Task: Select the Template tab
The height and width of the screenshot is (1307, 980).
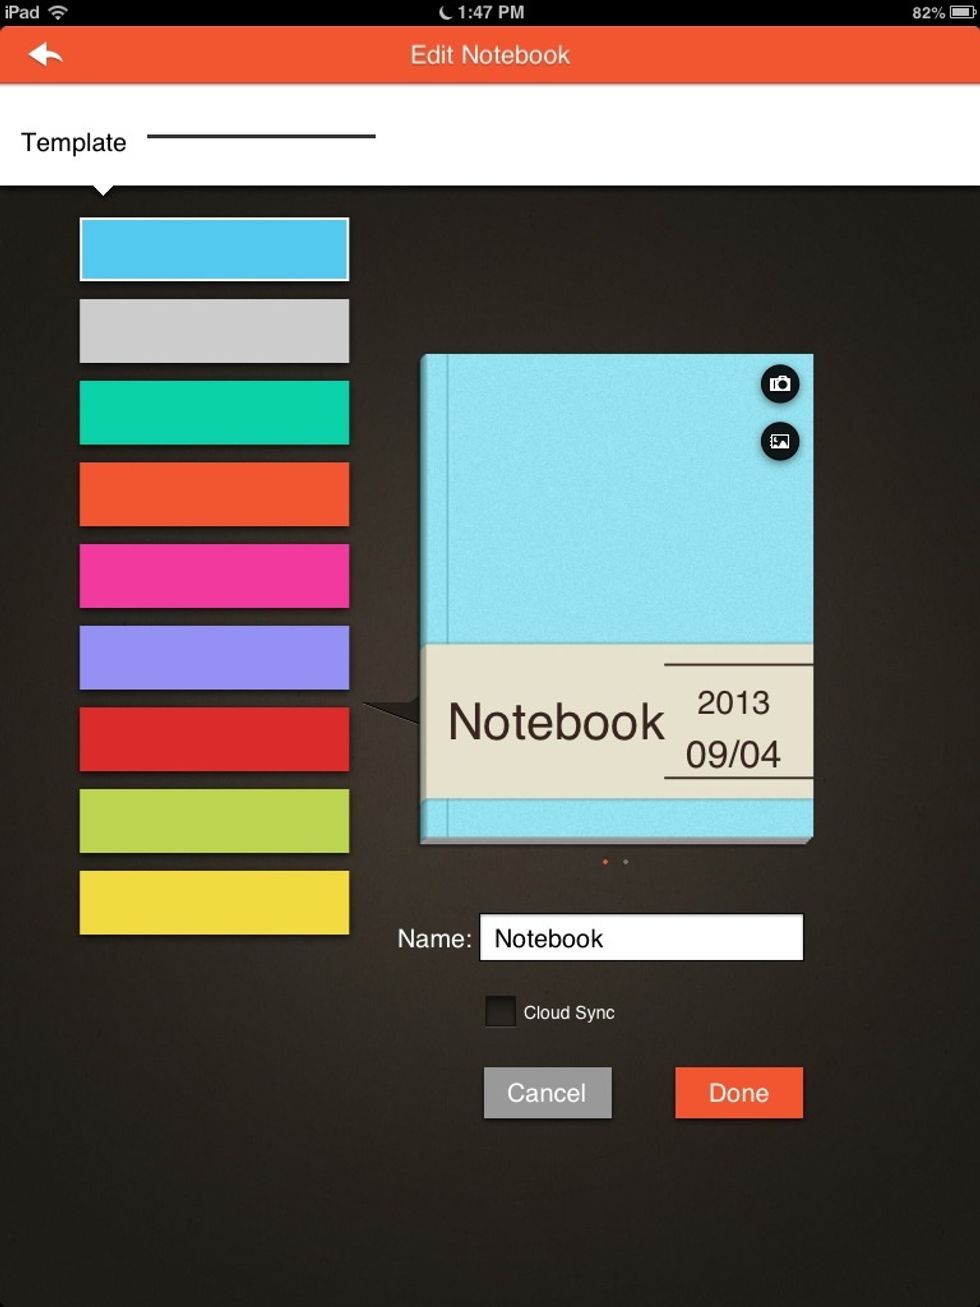Action: pyautogui.click(x=74, y=142)
